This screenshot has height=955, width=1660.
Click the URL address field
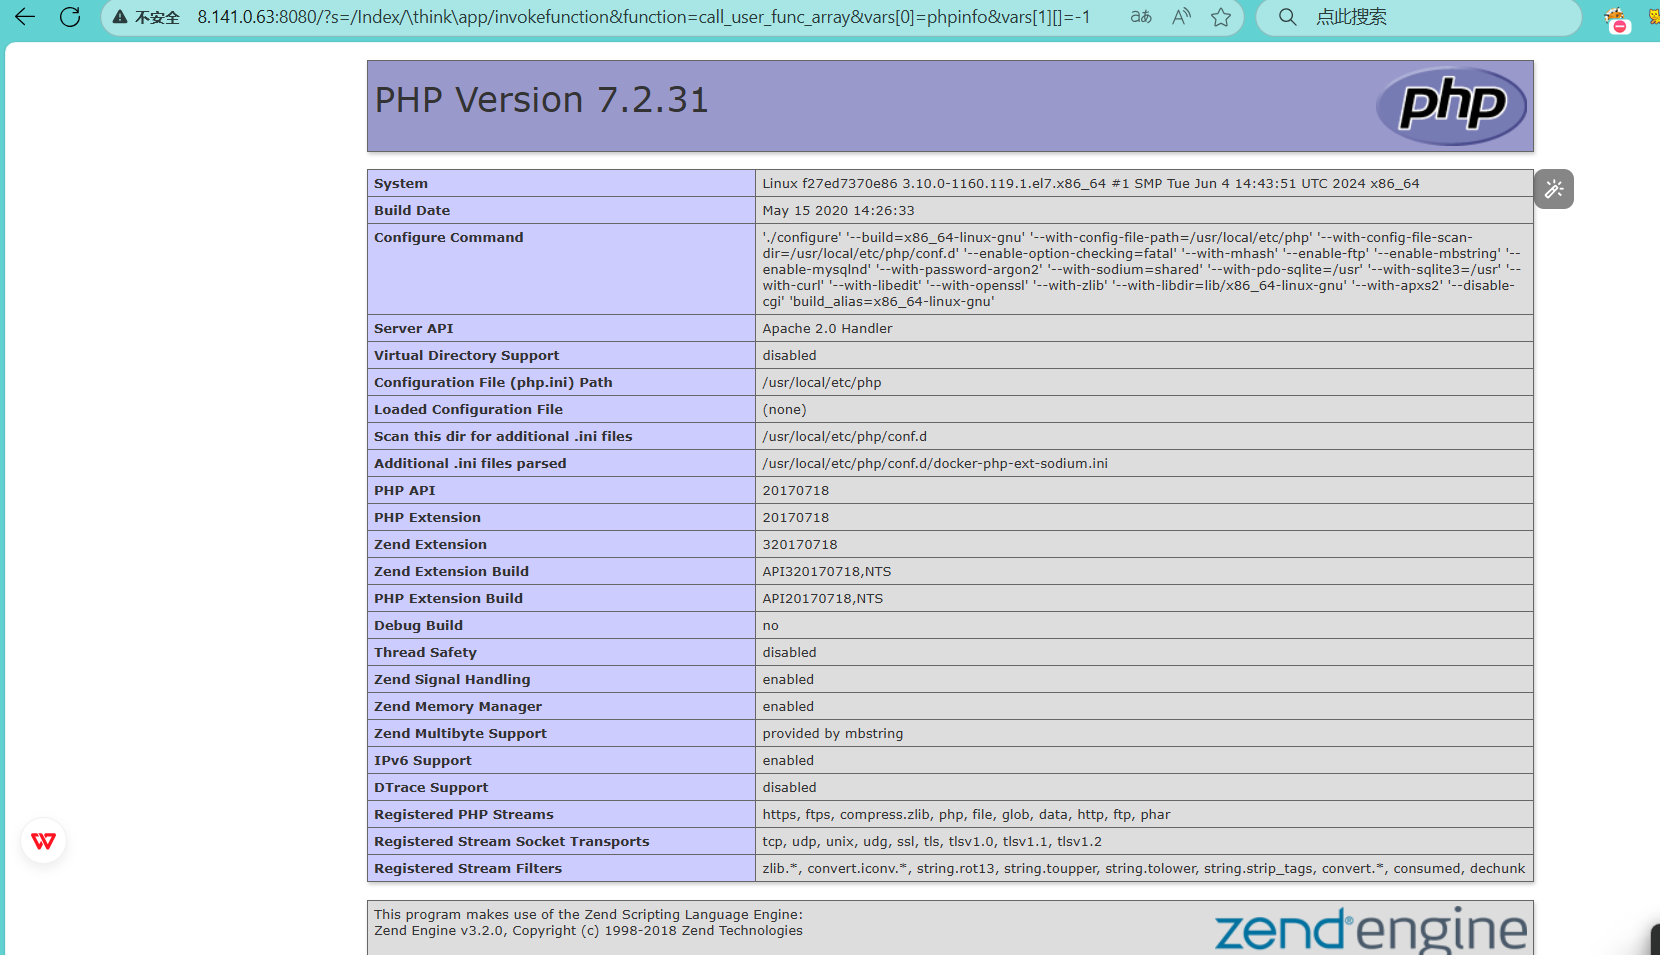[x=643, y=17]
